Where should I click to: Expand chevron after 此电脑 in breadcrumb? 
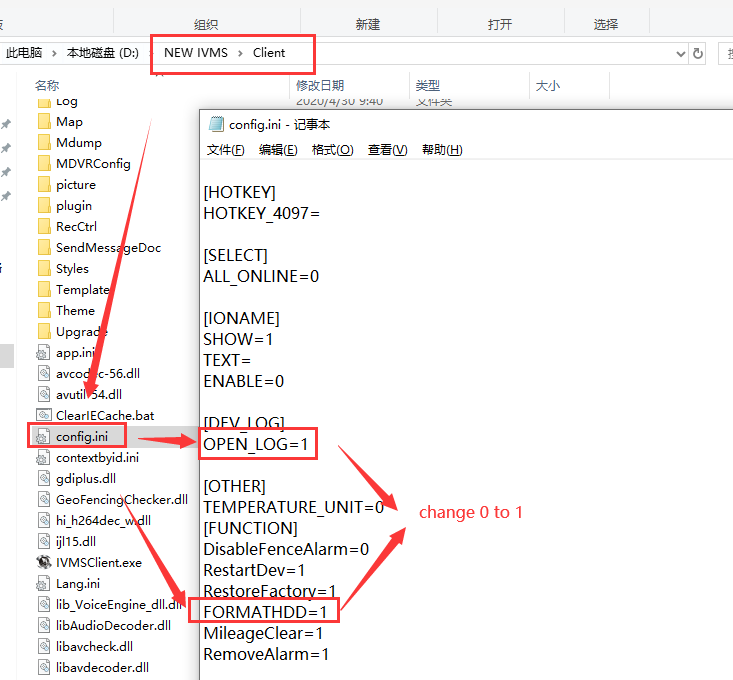(x=54, y=53)
